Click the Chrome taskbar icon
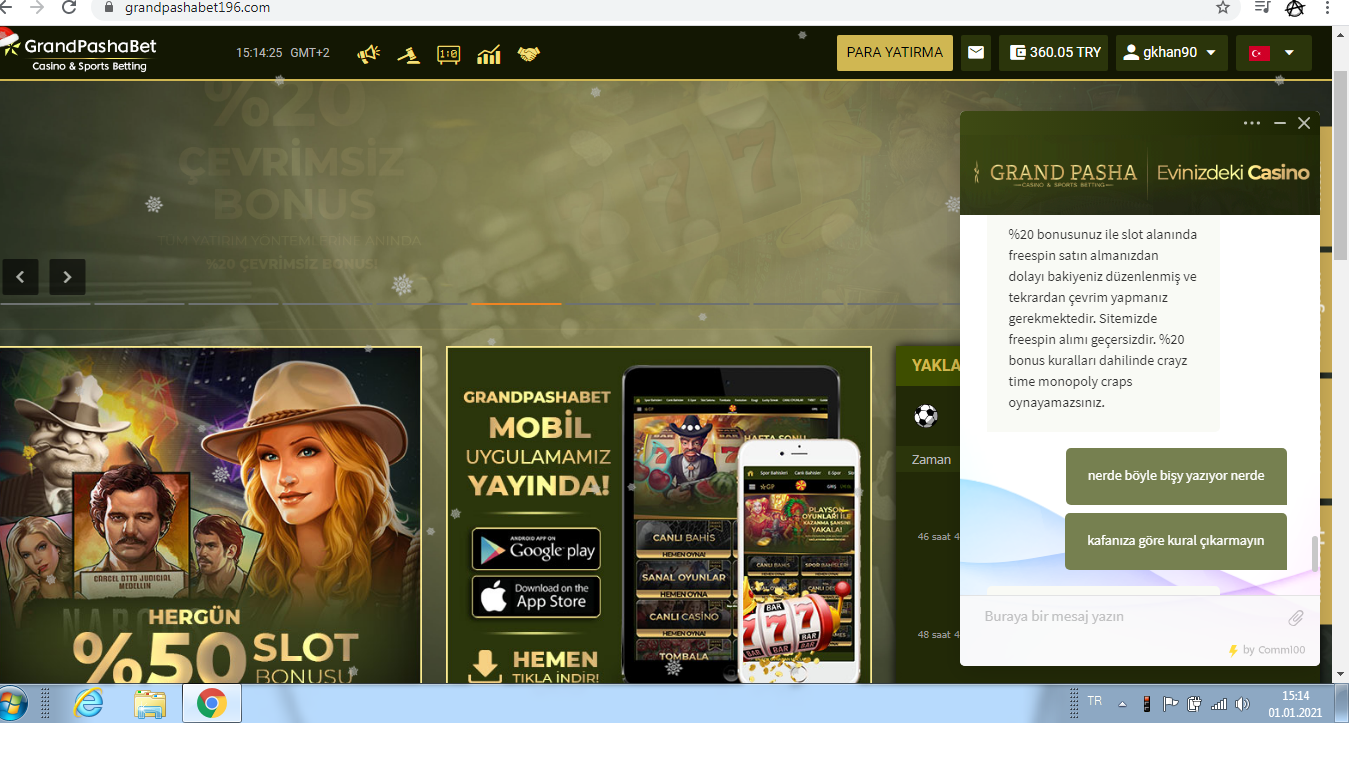 coord(211,704)
